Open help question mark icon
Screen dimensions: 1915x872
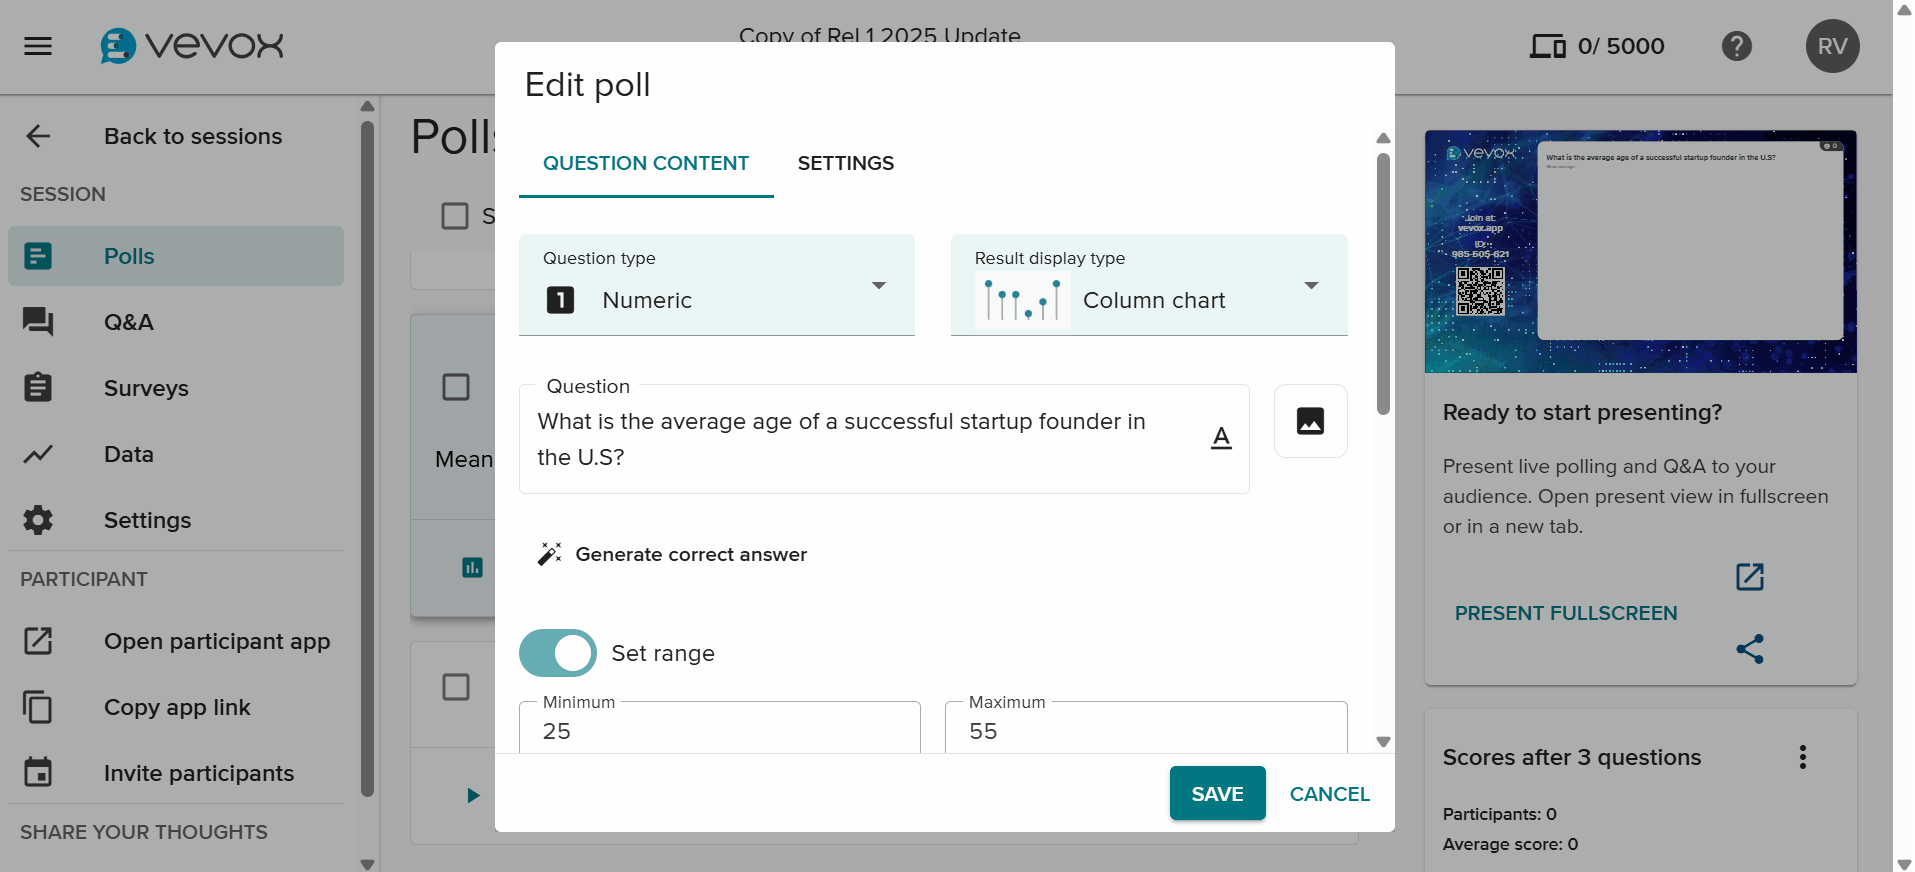coord(1736,46)
